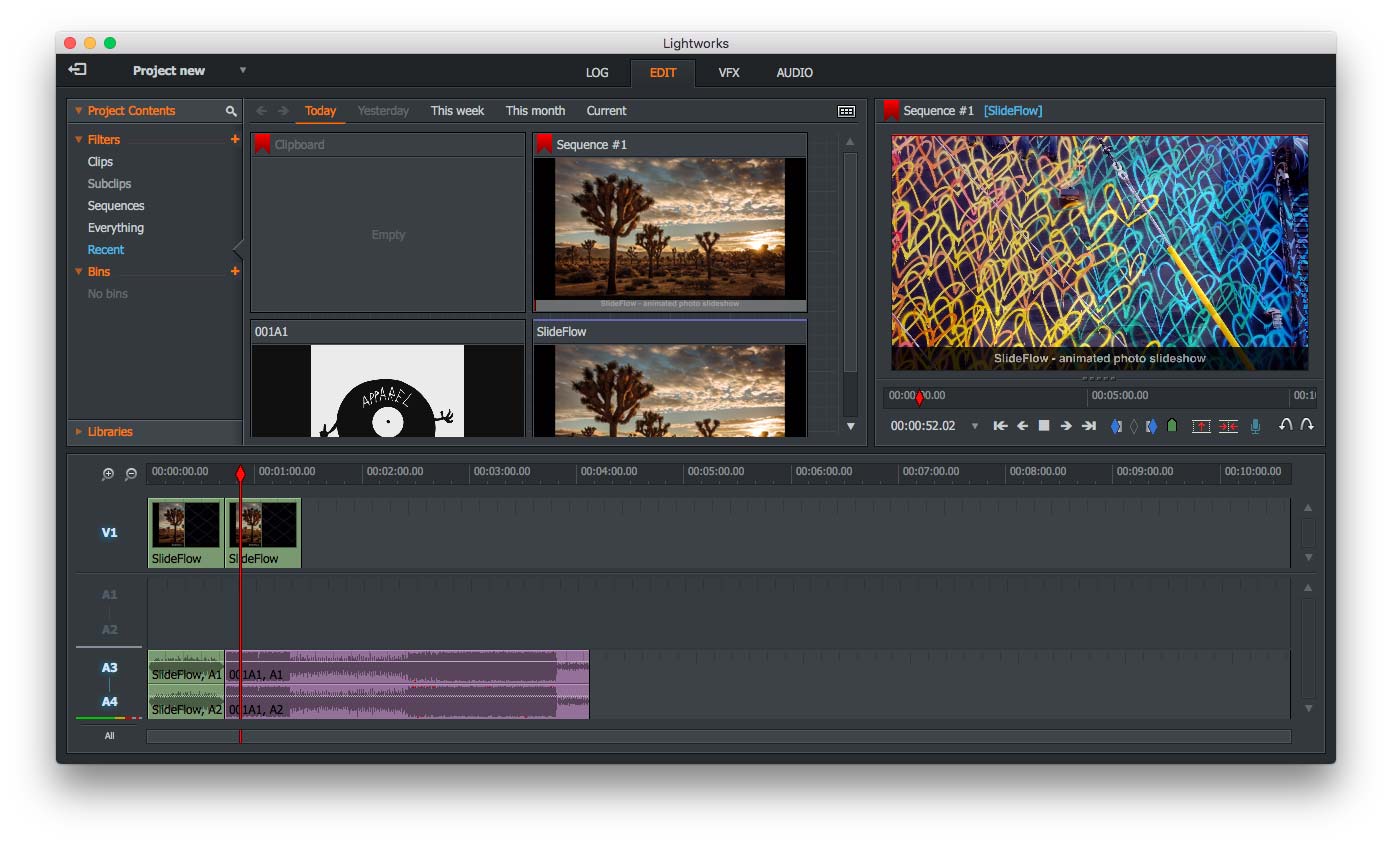
Task: Click the Sequence #1 tile red flag
Action: (544, 144)
